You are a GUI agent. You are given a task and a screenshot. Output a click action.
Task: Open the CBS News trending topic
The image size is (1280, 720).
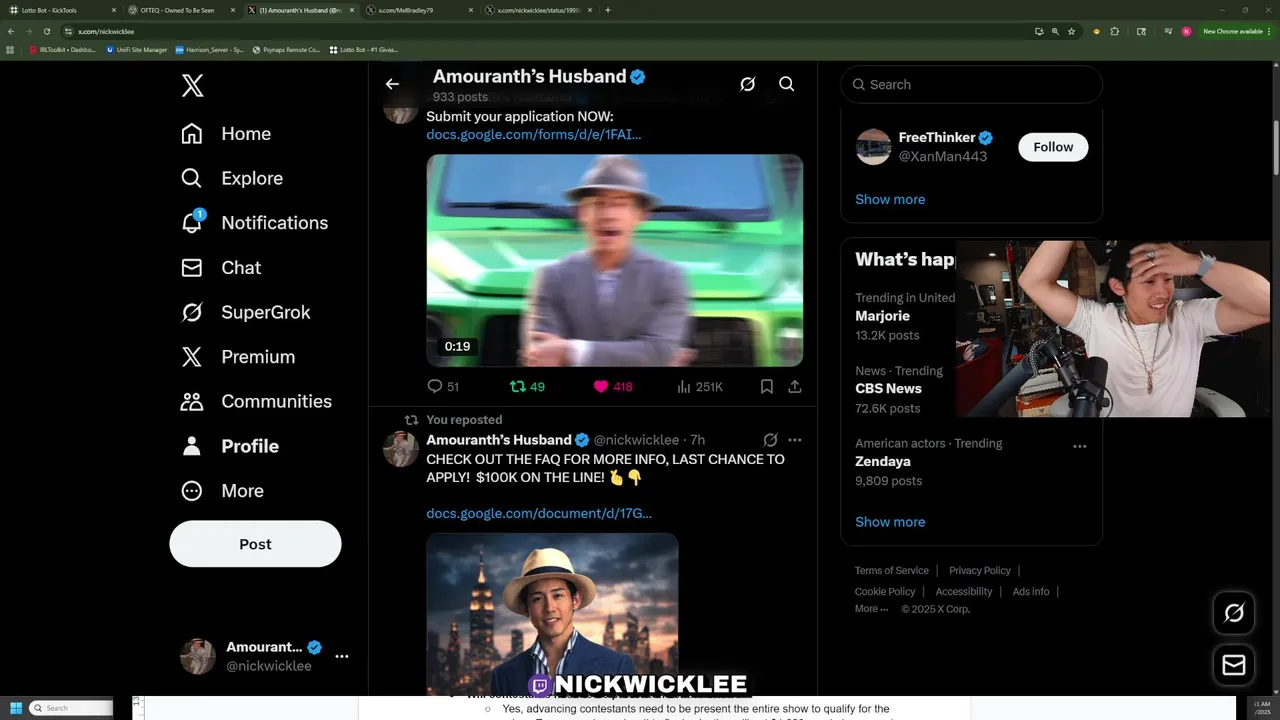[888, 388]
